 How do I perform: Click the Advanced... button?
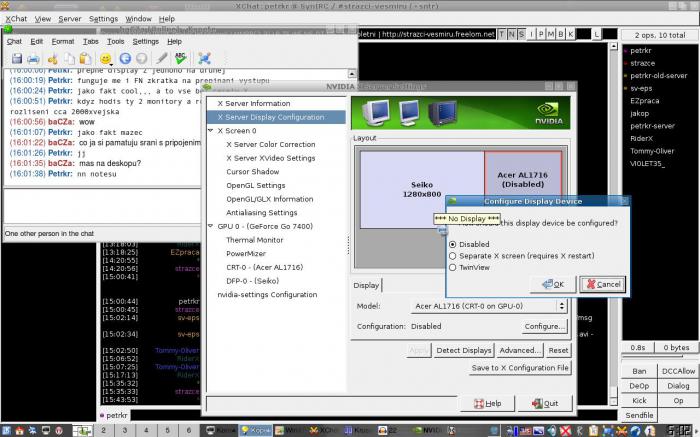pos(520,350)
